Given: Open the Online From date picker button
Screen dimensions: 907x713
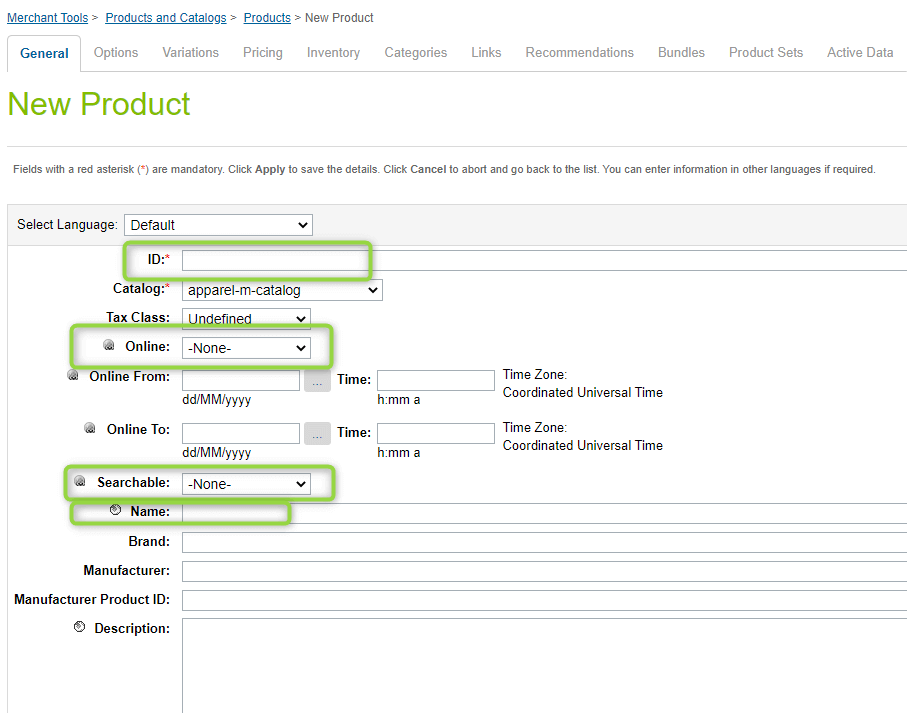Looking at the screenshot, I should tap(317, 381).
